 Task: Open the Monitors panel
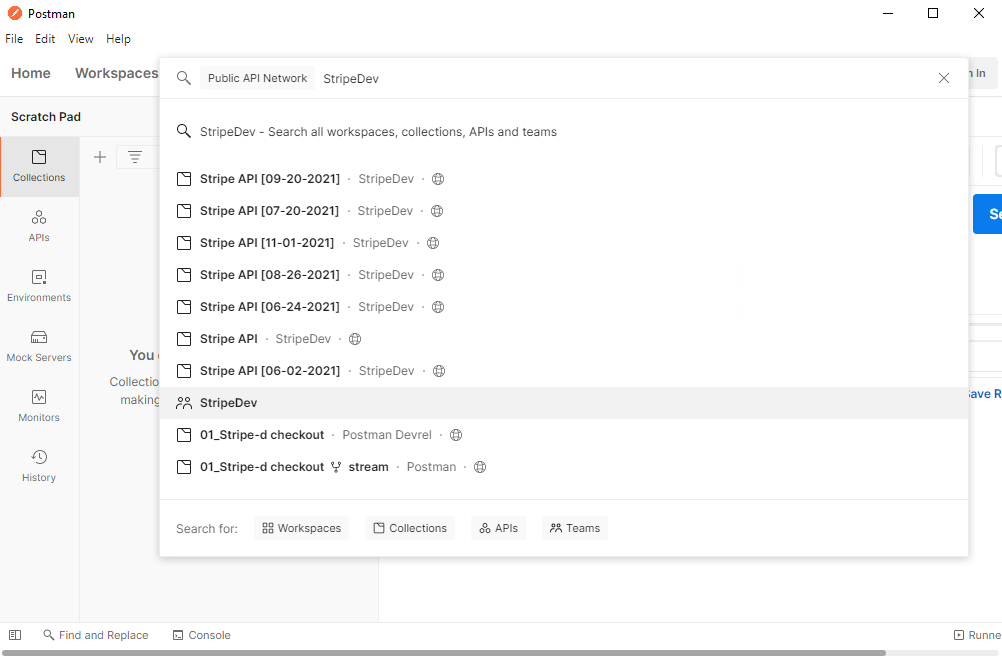pyautogui.click(x=38, y=406)
